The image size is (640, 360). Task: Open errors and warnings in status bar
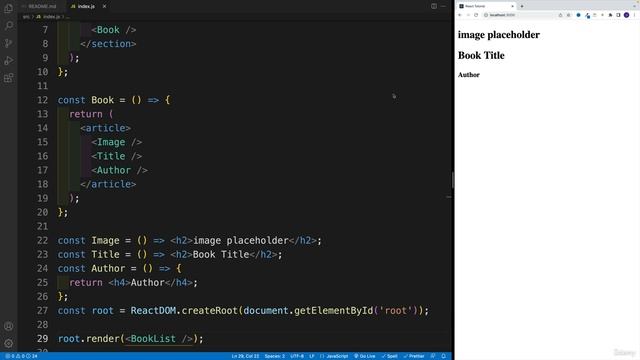(21, 356)
